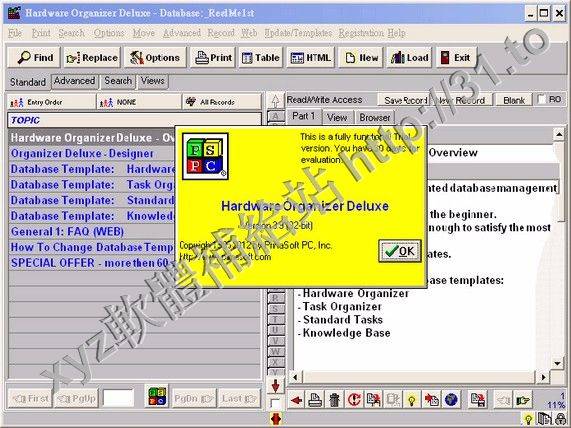
Task: Click the page number input field
Action: (x=118, y=398)
